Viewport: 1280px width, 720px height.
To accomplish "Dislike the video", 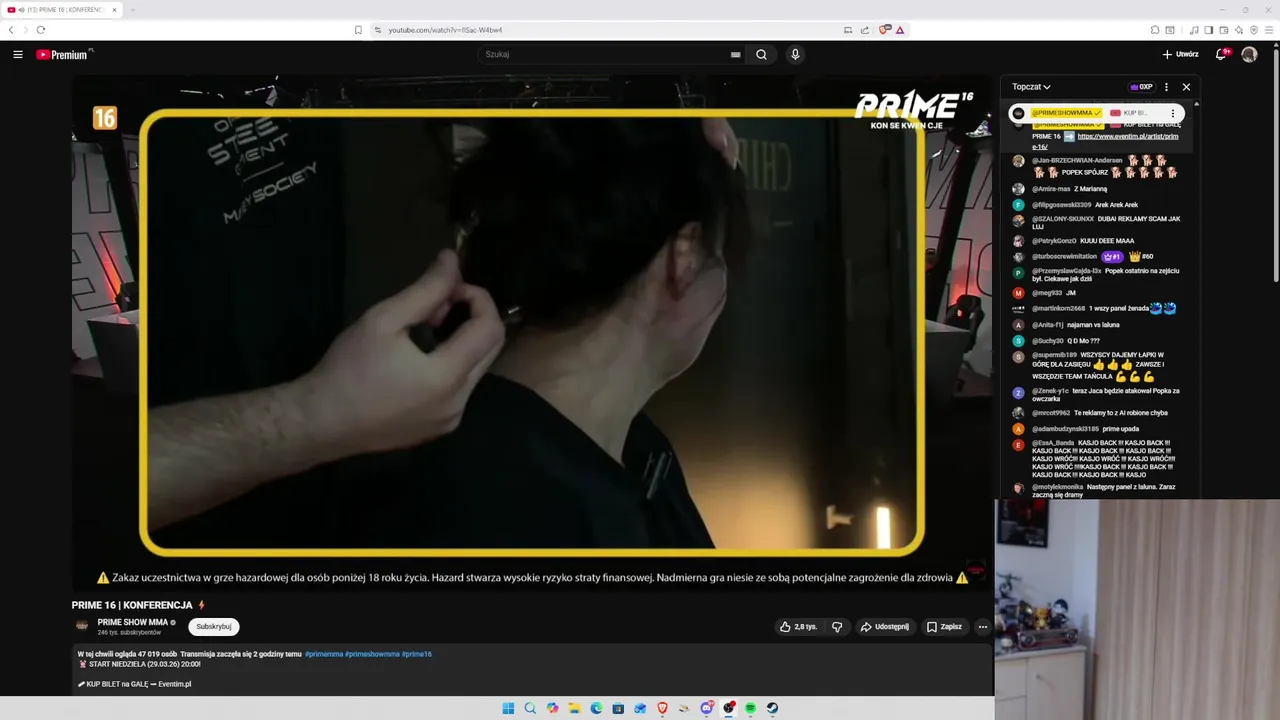I will tap(837, 627).
